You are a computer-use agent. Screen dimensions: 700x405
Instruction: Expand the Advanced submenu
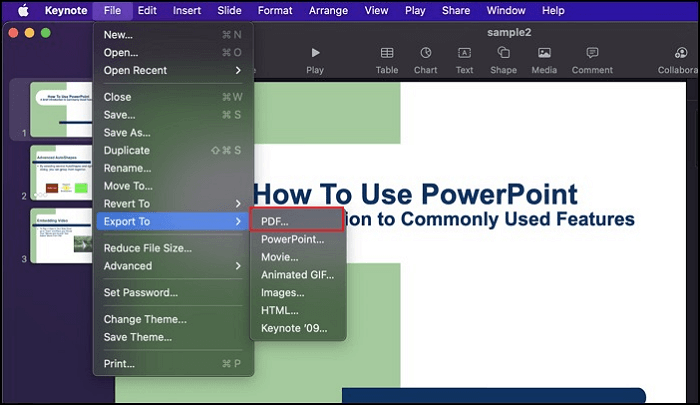(x=172, y=266)
